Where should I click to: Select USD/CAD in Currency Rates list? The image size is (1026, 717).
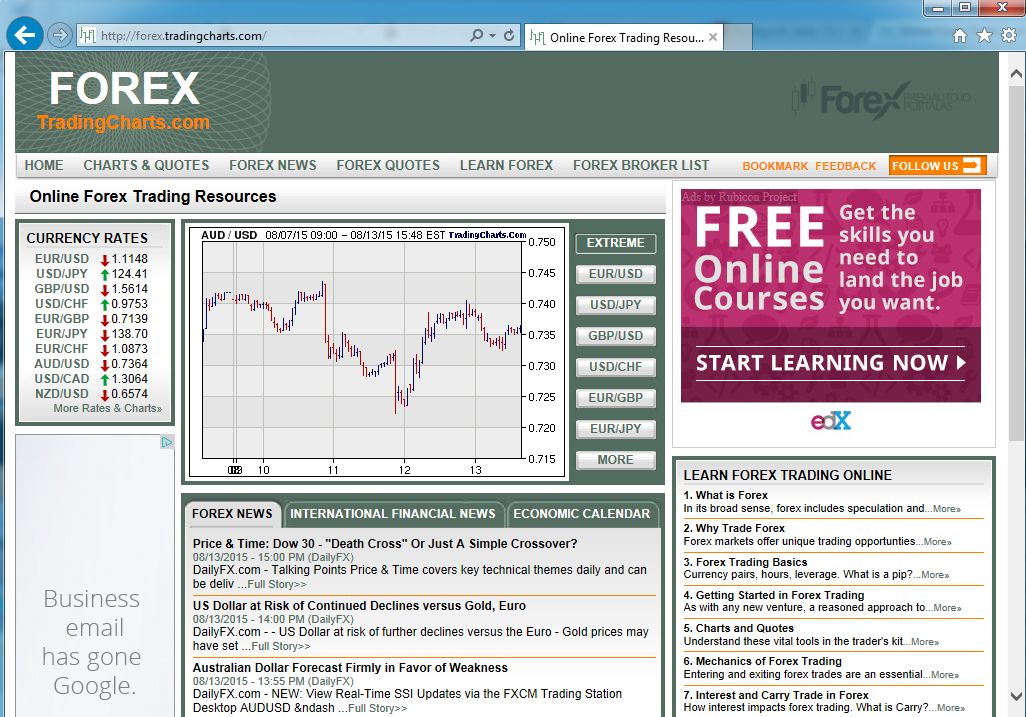[x=62, y=379]
